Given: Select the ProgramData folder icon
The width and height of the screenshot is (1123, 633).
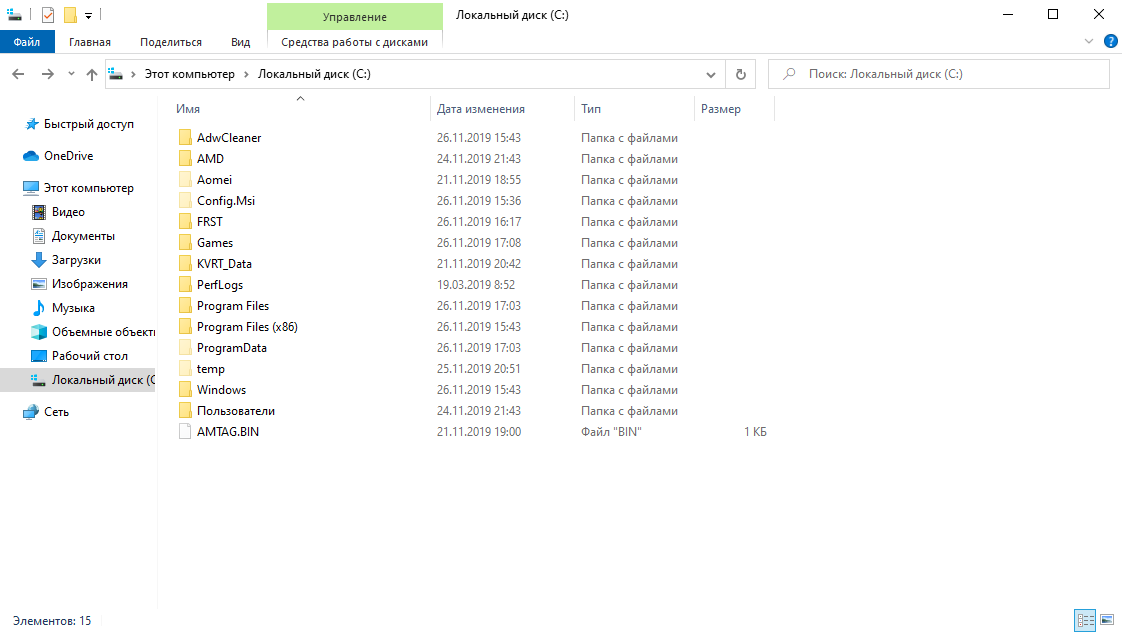Looking at the screenshot, I should 185,347.
